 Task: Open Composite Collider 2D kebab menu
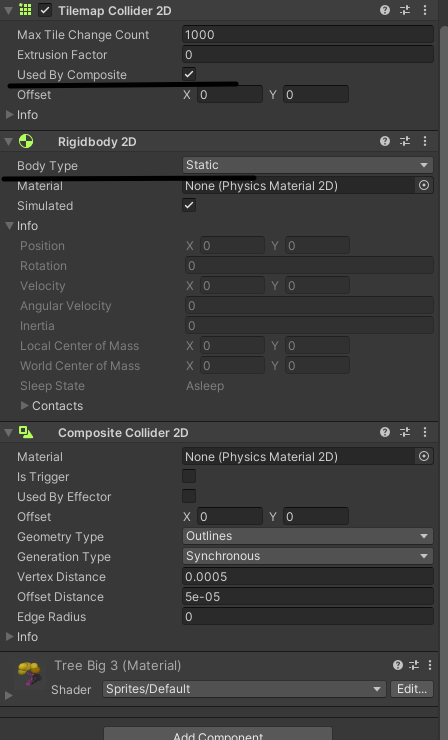click(425, 432)
